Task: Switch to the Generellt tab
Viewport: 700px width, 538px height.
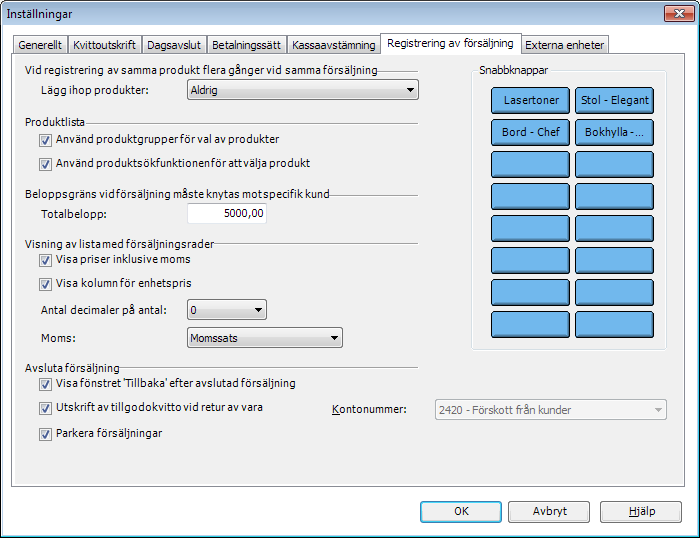Action: [x=40, y=45]
